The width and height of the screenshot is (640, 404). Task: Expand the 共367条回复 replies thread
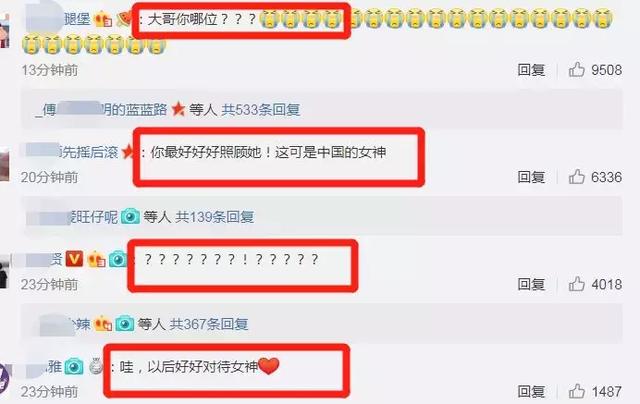coord(209,324)
